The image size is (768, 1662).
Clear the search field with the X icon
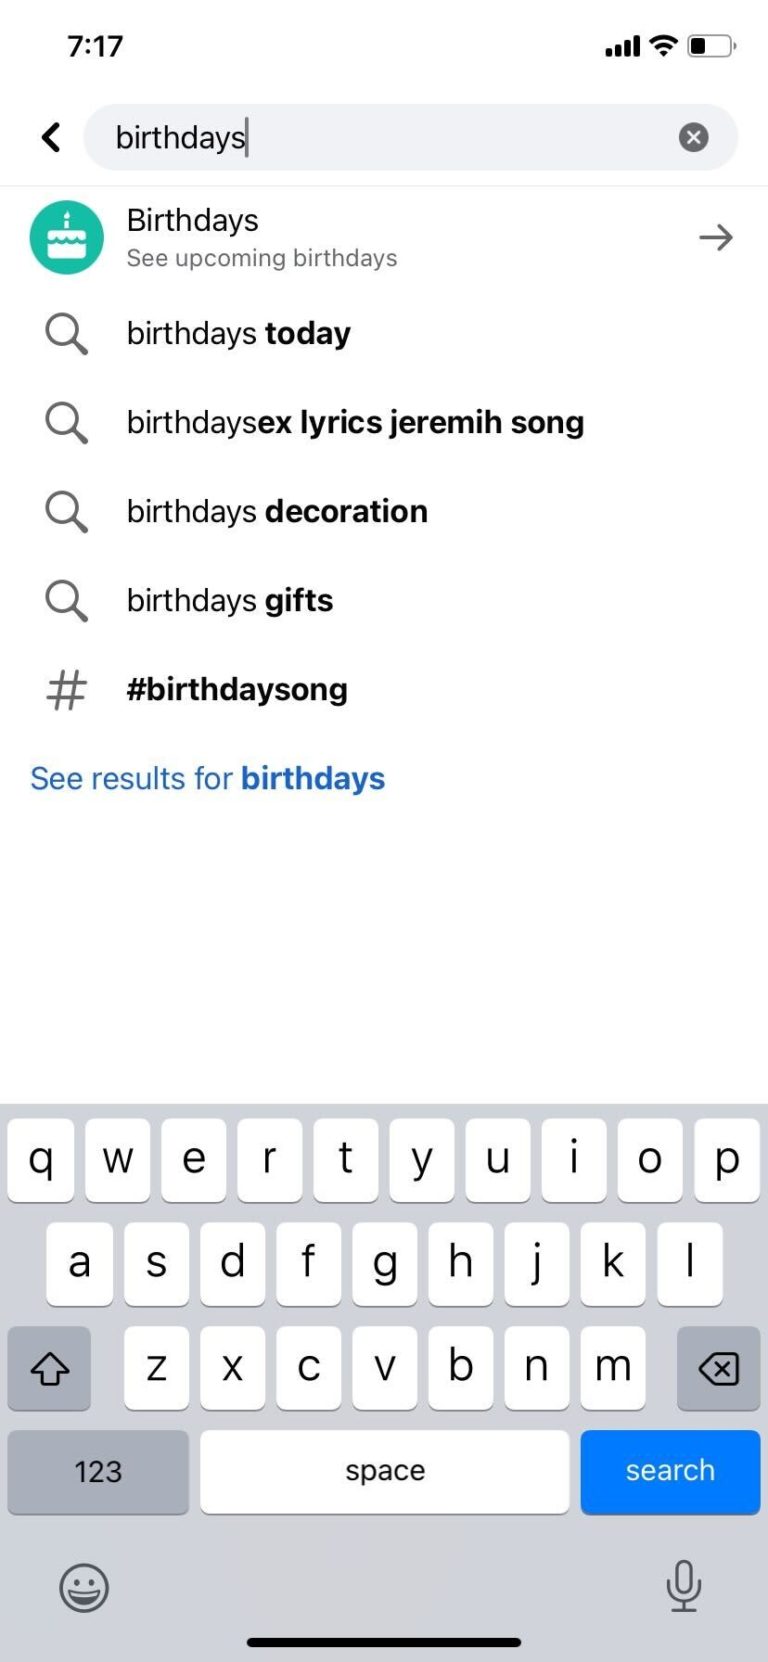click(x=693, y=136)
